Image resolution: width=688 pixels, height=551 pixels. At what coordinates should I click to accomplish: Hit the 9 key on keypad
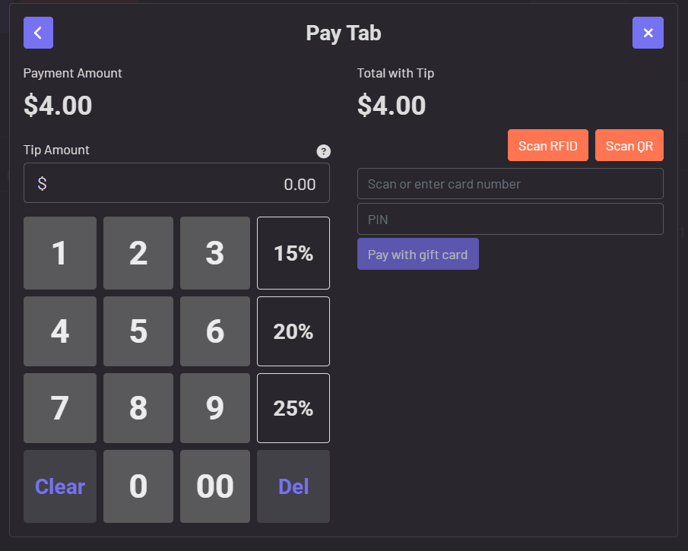[x=215, y=408]
